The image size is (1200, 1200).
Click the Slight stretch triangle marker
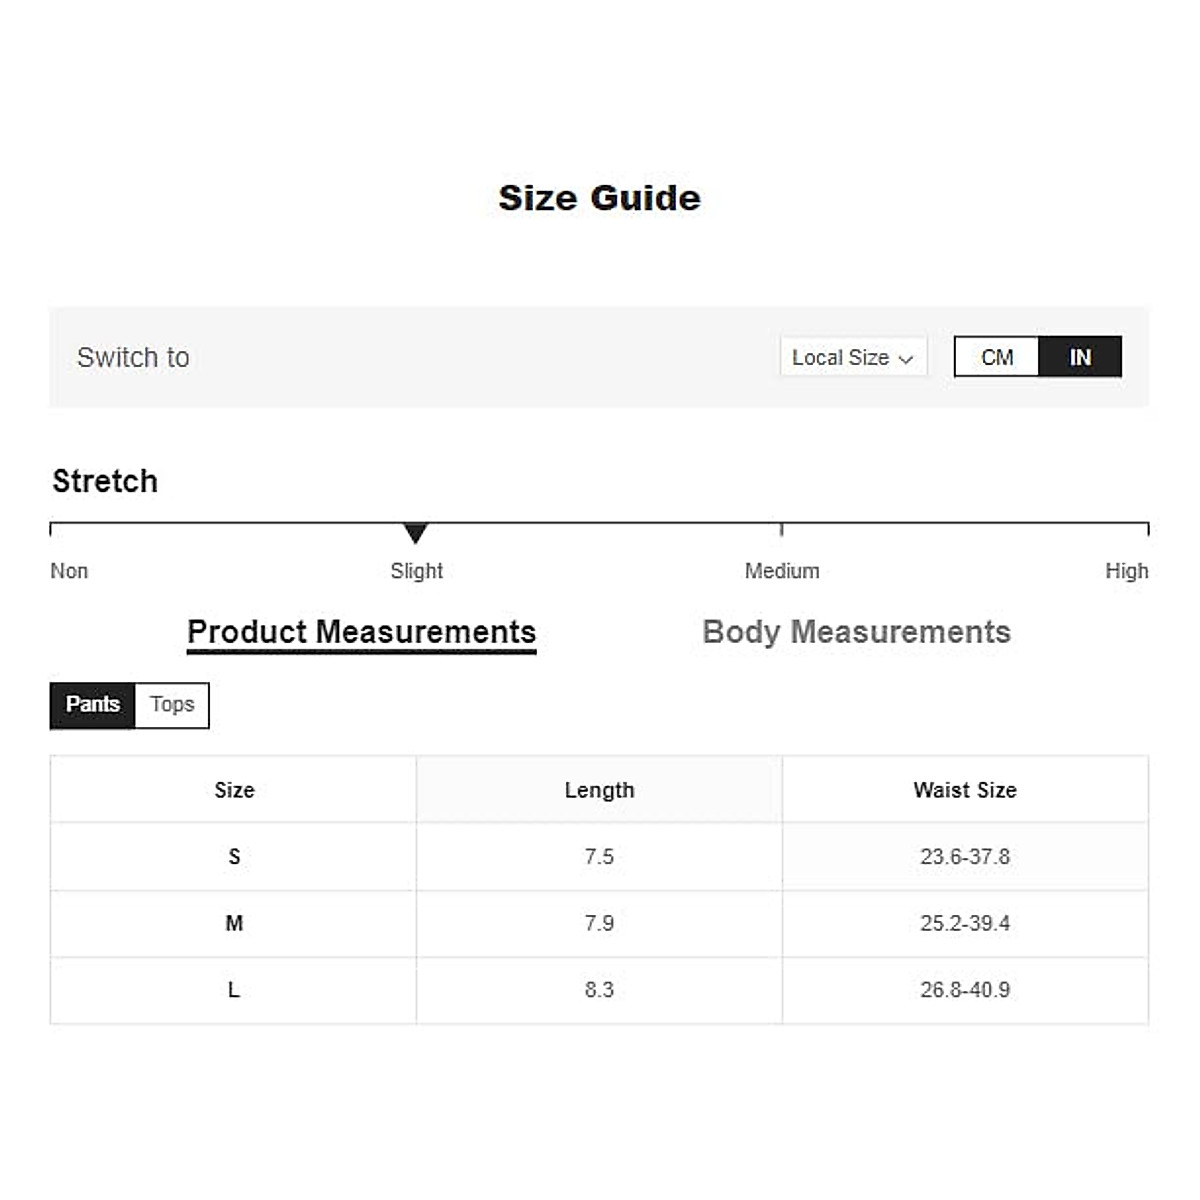[416, 533]
